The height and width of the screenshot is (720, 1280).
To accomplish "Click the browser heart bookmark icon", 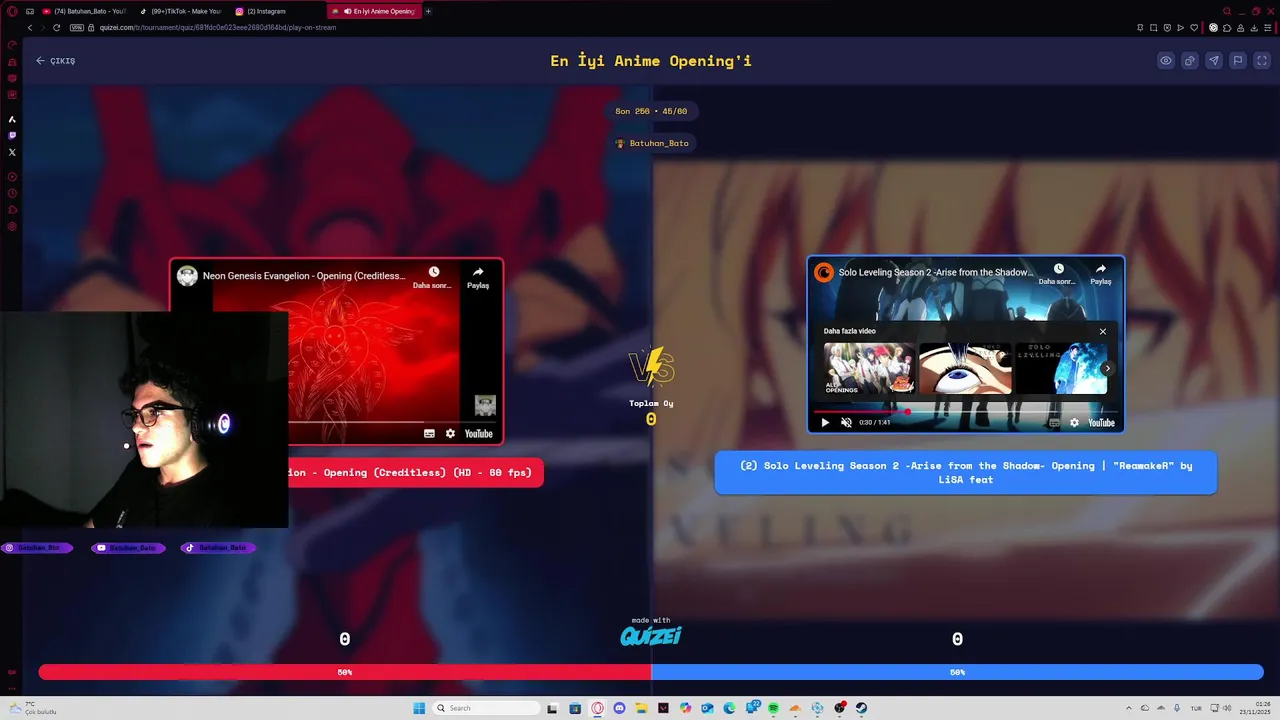I will point(1194,27).
